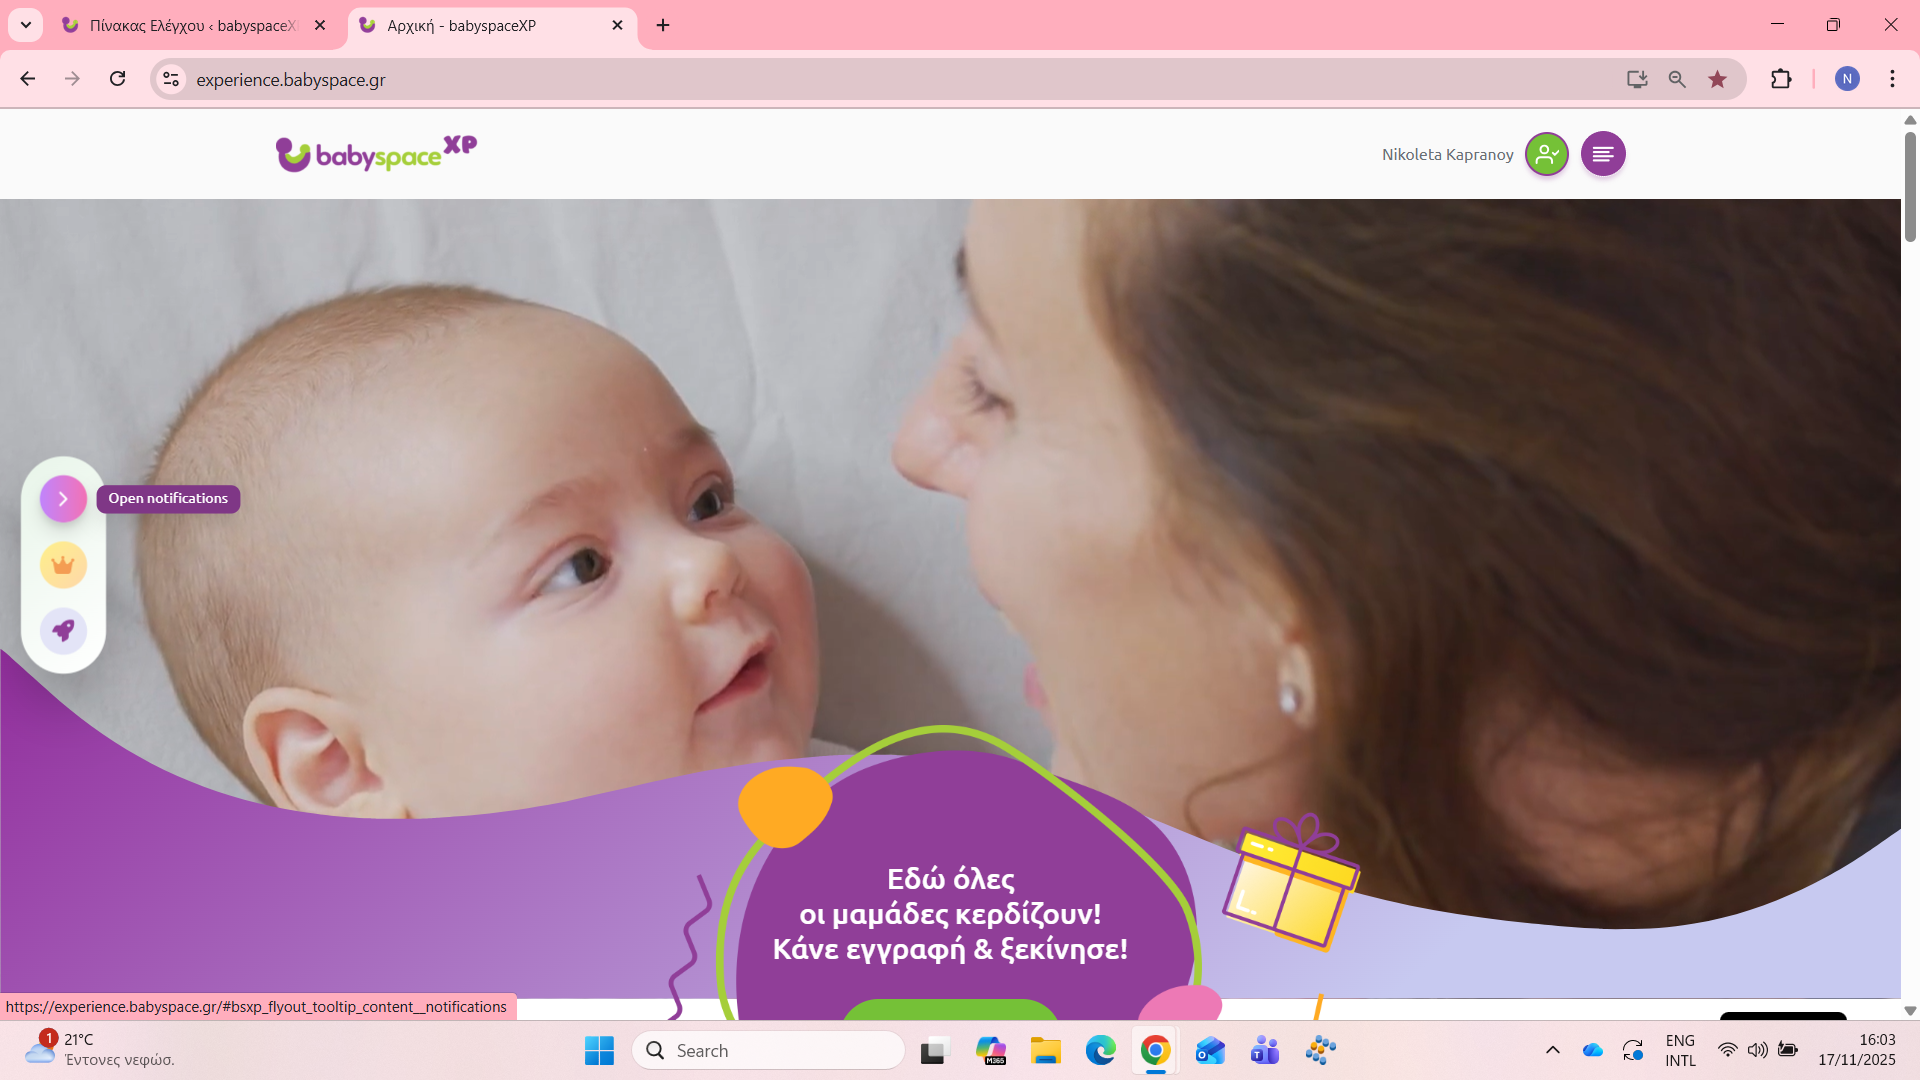The image size is (1920, 1080).
Task: Click the zoom magnifier icon in address bar
Action: [1677, 79]
